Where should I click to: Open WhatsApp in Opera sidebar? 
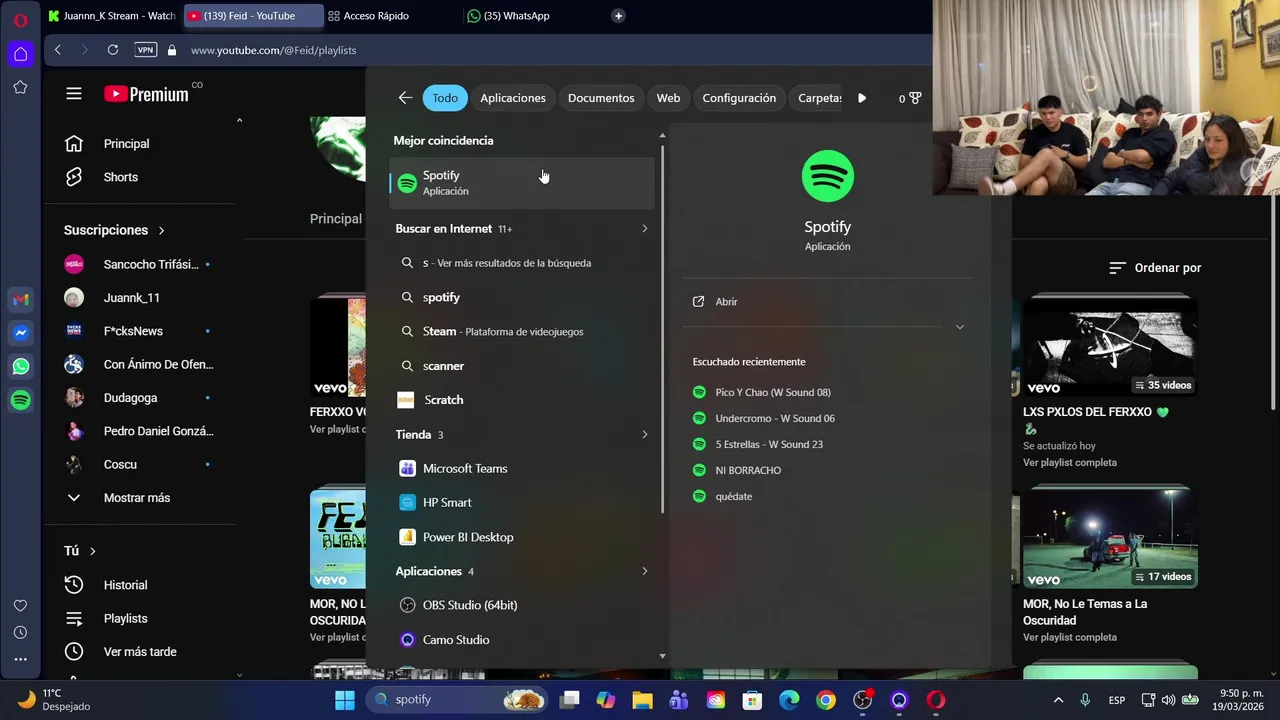click(x=21, y=367)
